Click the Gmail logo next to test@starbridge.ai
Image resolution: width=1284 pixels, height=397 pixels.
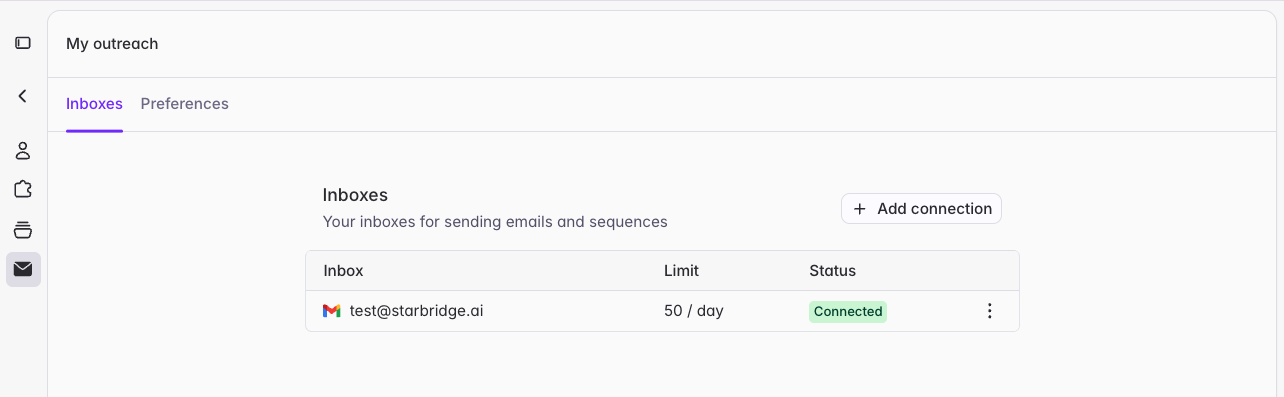click(332, 311)
